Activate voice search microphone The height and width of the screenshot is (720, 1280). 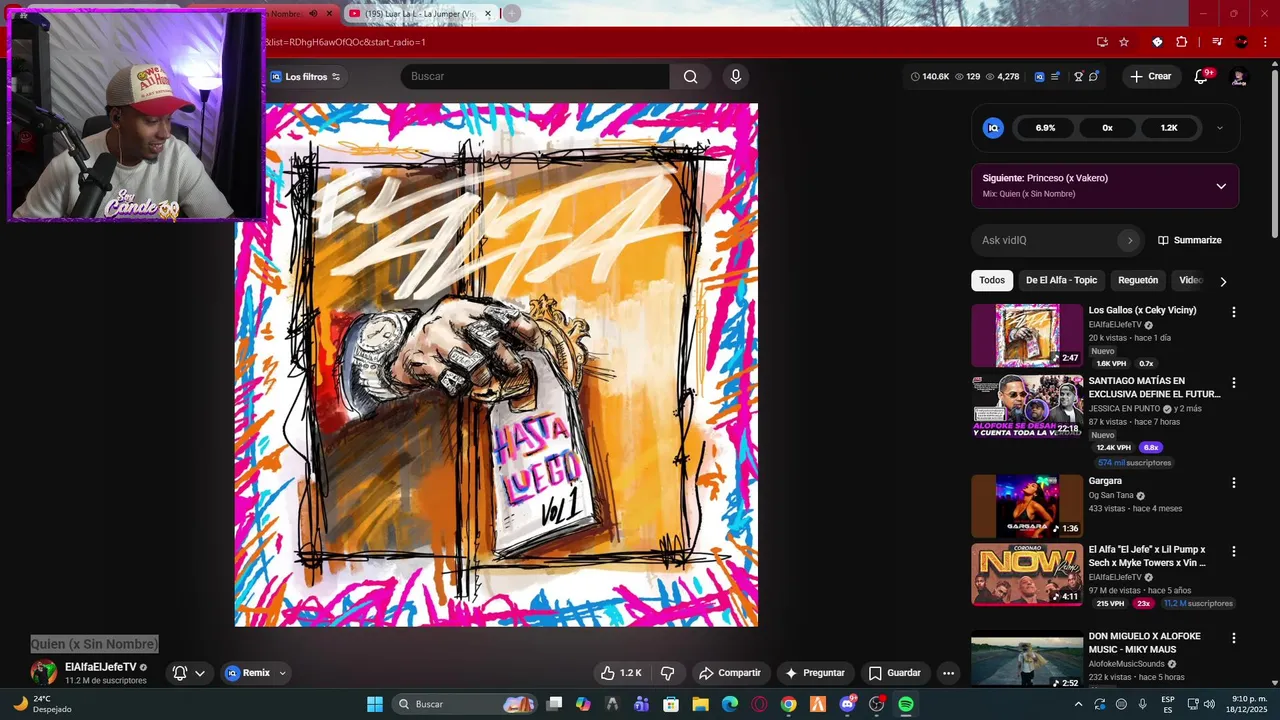coord(736,77)
